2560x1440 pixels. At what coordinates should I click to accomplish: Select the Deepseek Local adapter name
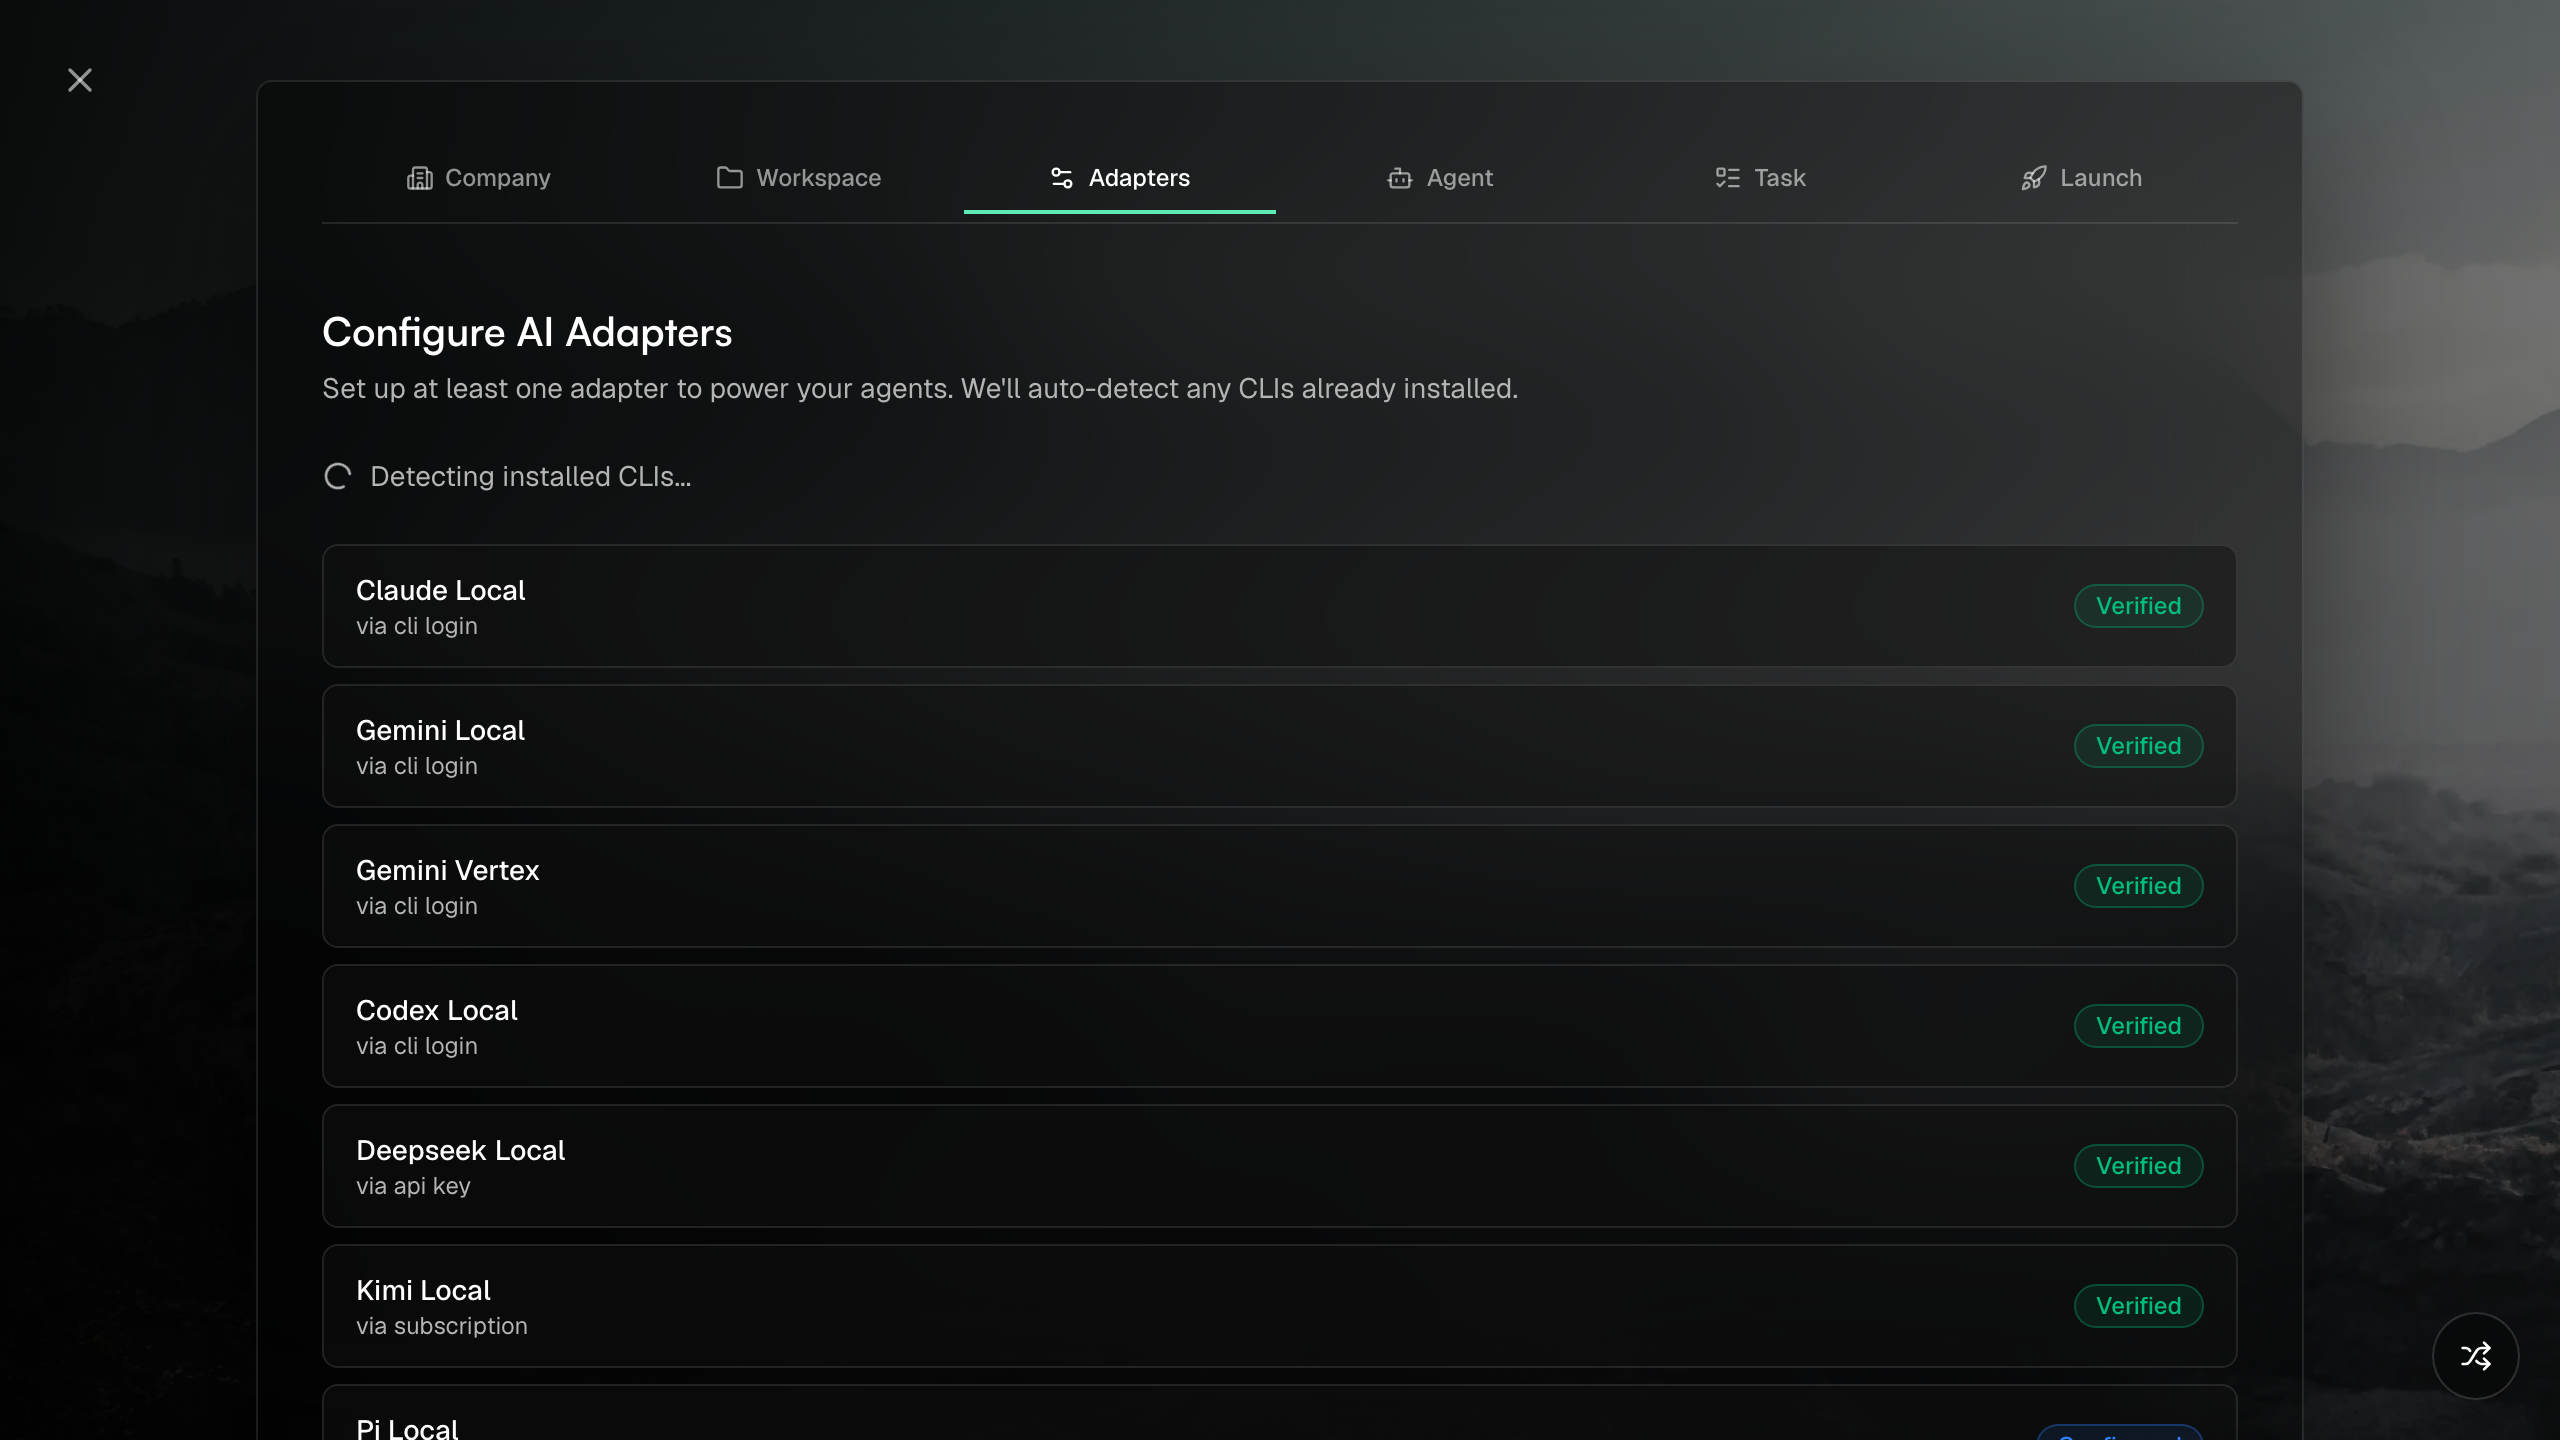click(x=460, y=1151)
